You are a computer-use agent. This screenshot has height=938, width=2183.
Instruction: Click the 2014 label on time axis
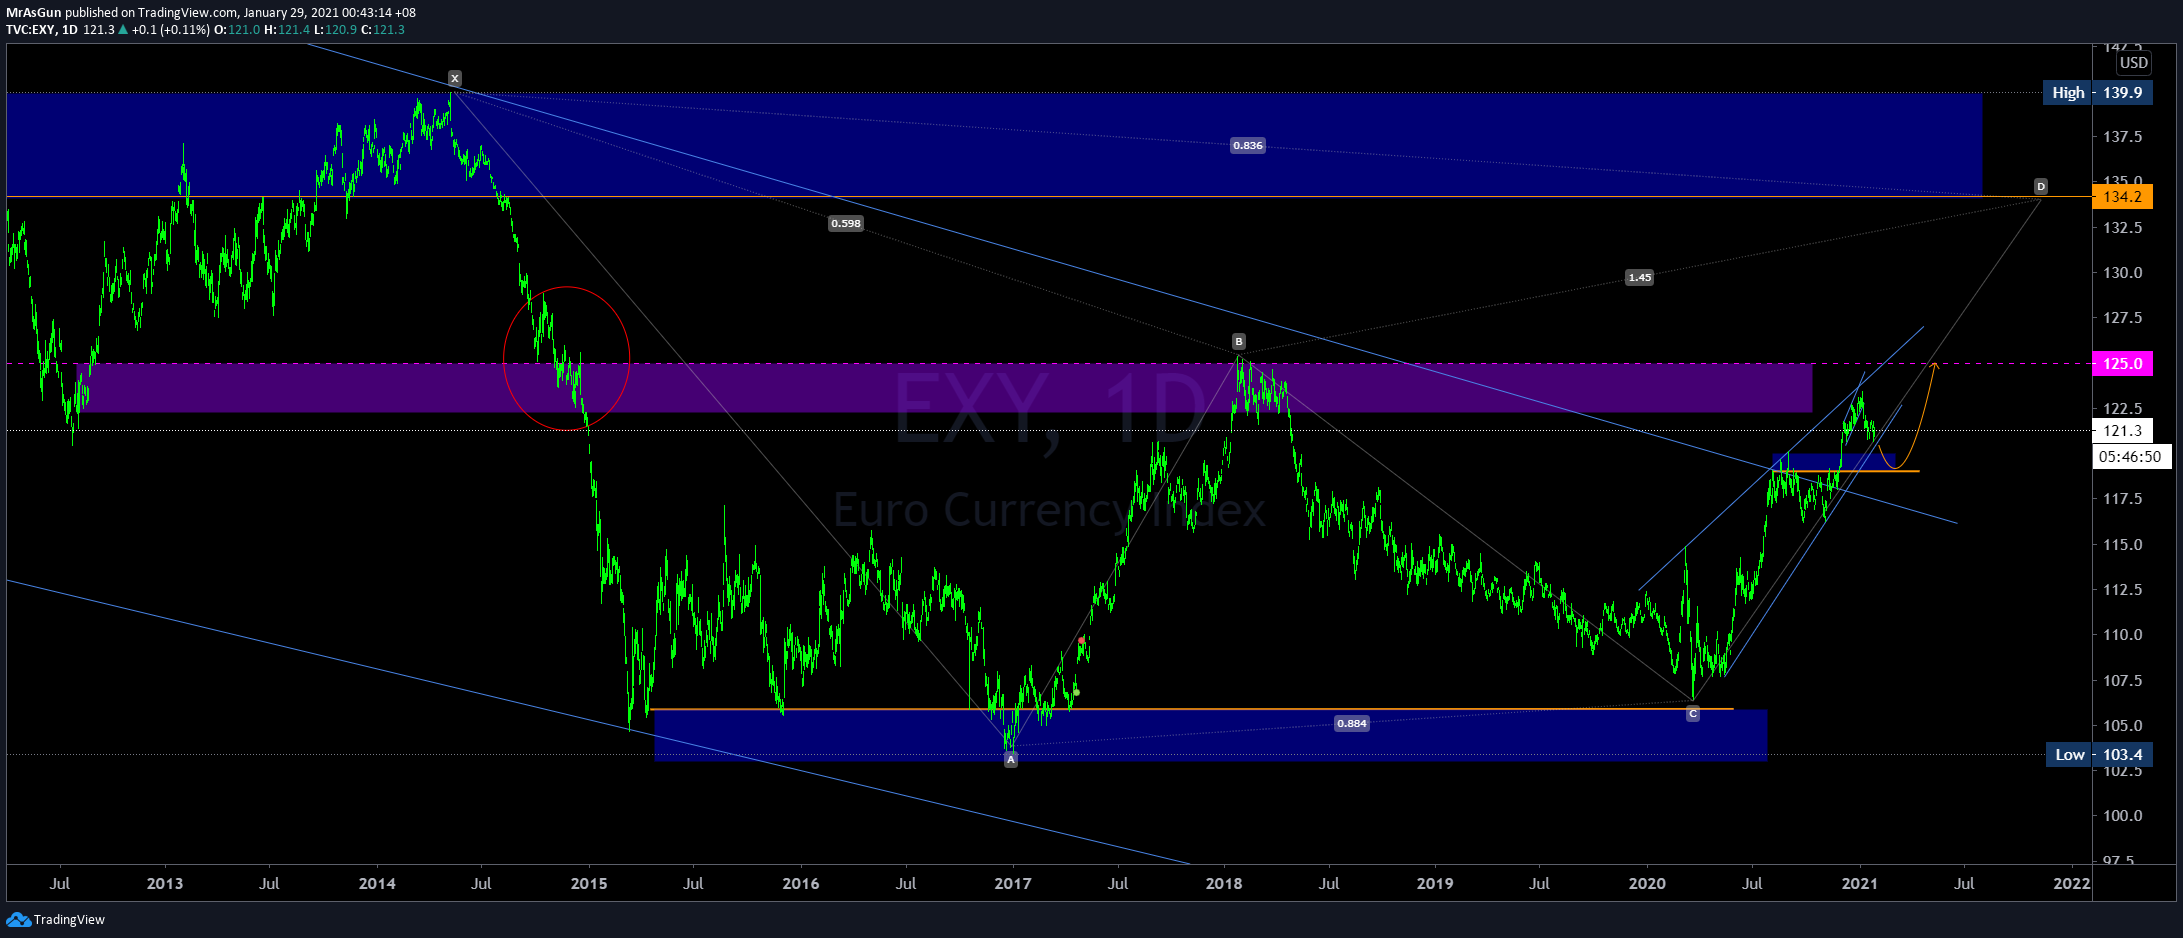(377, 883)
